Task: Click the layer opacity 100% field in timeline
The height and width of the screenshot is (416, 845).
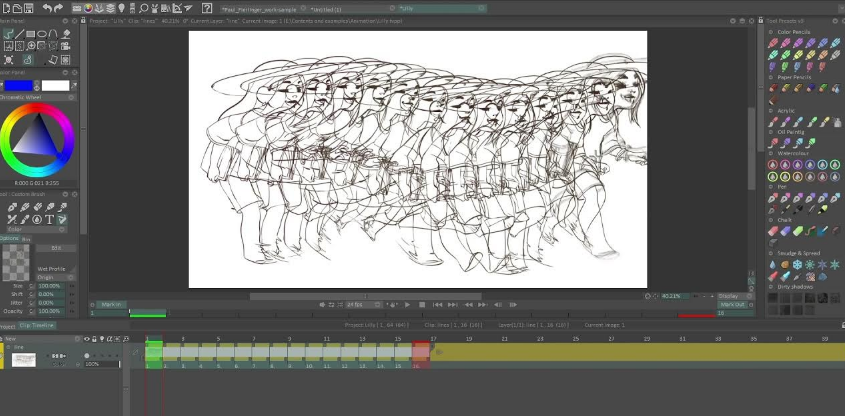Action: tap(101, 364)
